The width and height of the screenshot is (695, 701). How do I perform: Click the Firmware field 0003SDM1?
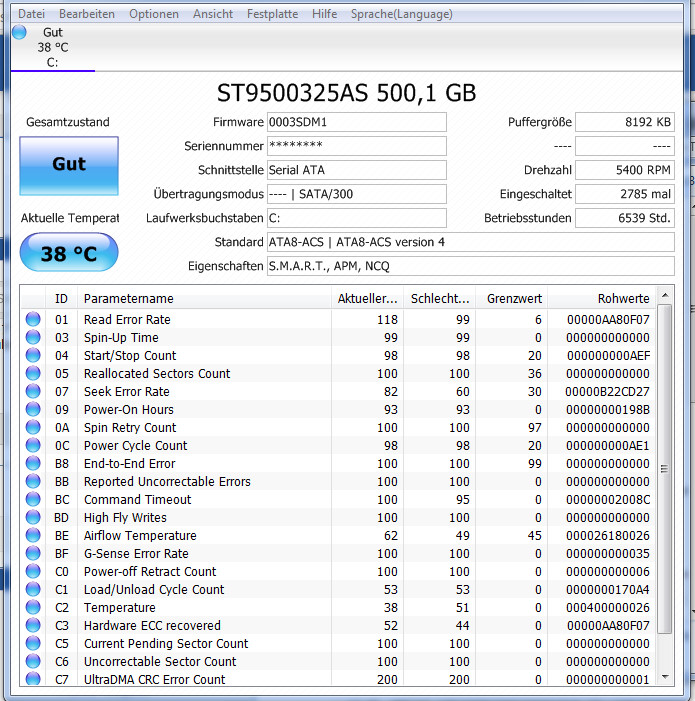coord(357,122)
